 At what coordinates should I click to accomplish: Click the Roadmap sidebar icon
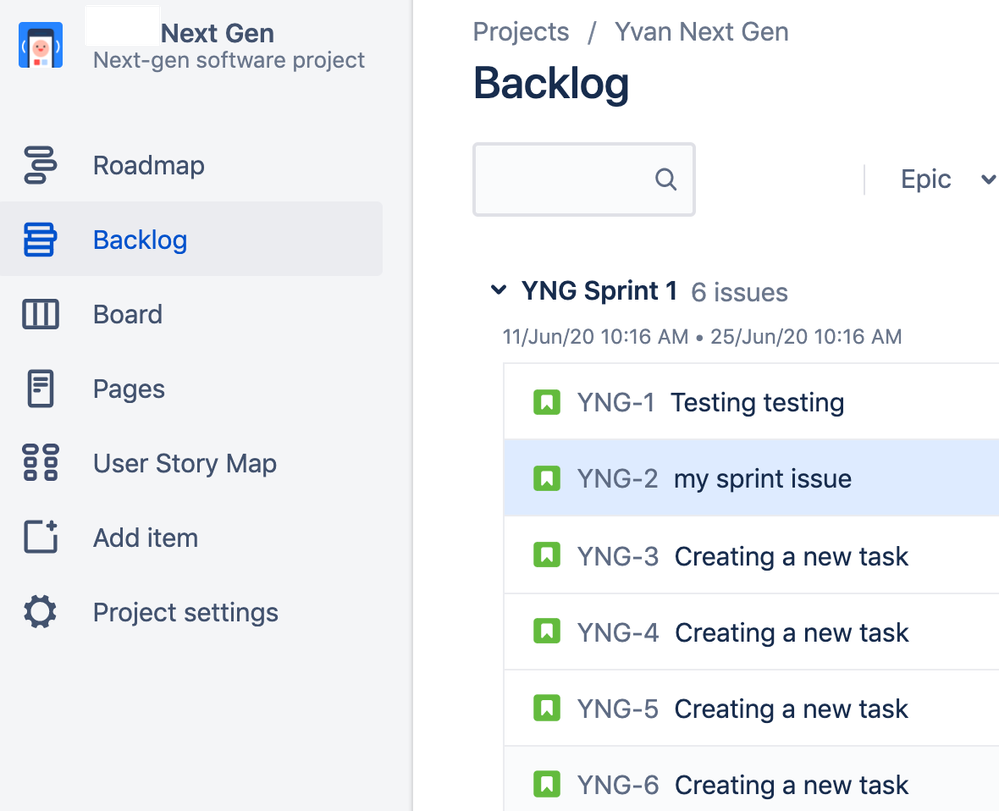tap(40, 165)
